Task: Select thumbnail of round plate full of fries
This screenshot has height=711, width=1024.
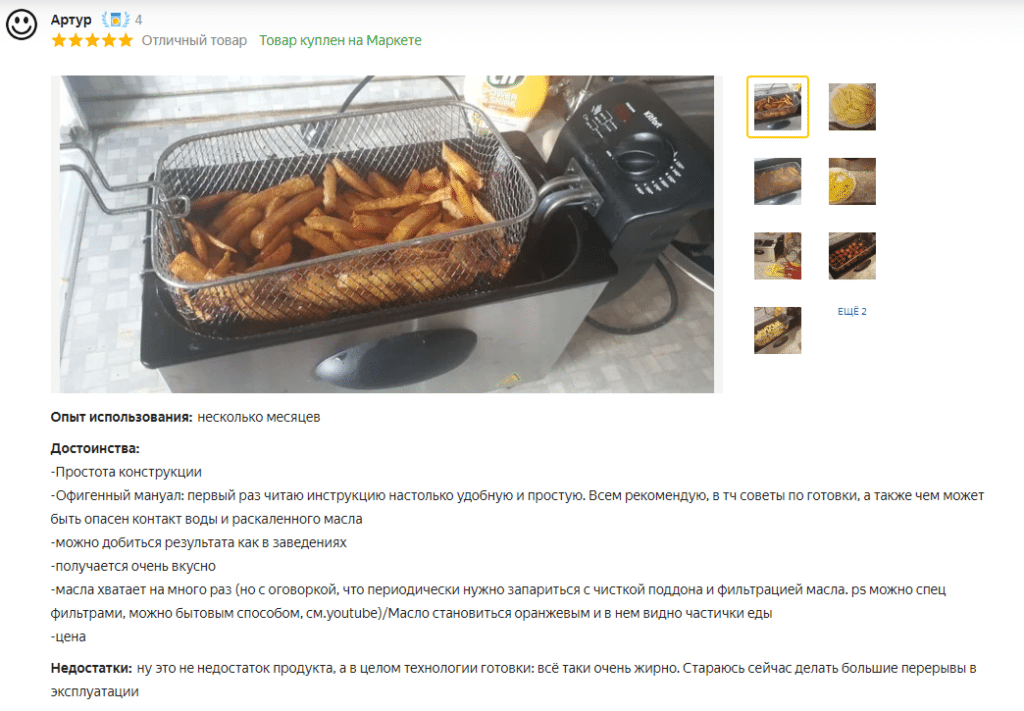Action: [x=852, y=106]
